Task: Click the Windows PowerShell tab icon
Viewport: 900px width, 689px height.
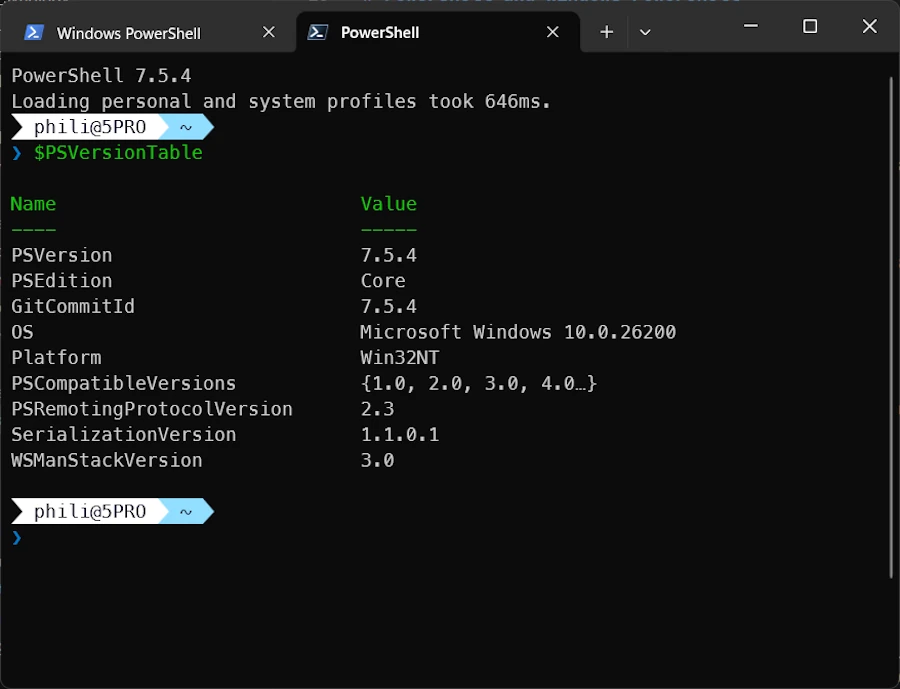Action: tap(33, 33)
